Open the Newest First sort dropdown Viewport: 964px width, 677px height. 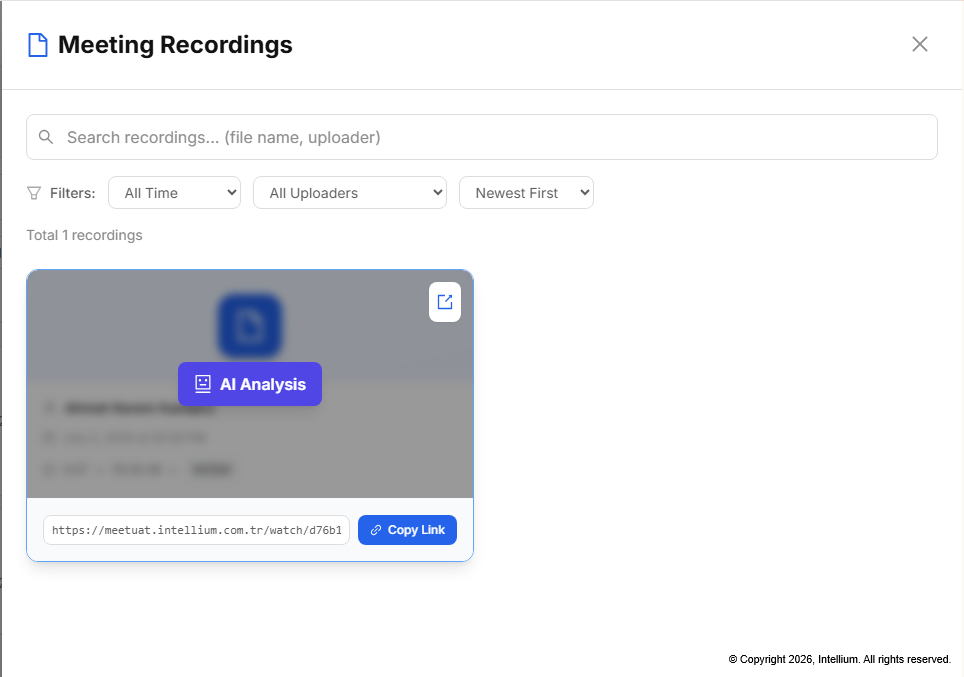526,192
